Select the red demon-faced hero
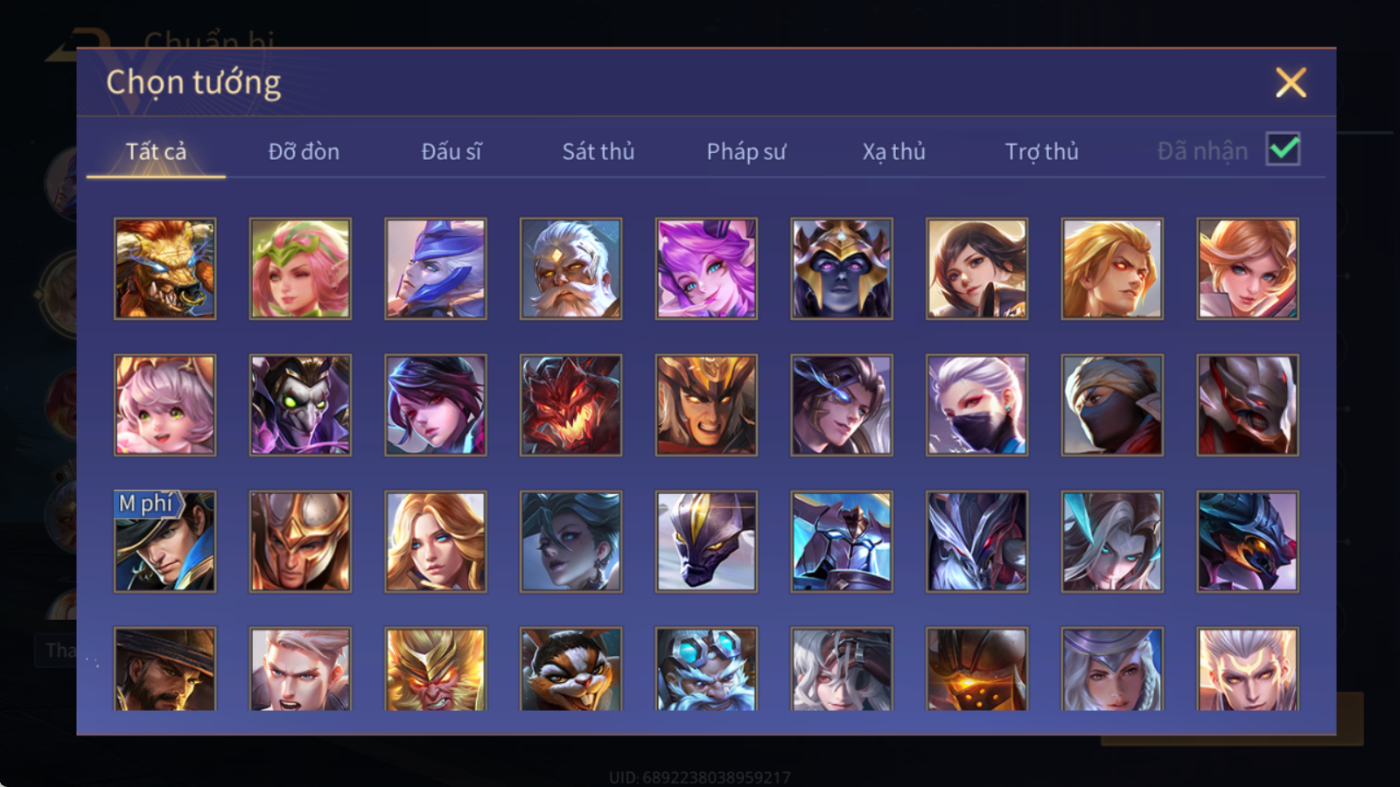Image resolution: width=1400 pixels, height=787 pixels. [571, 405]
